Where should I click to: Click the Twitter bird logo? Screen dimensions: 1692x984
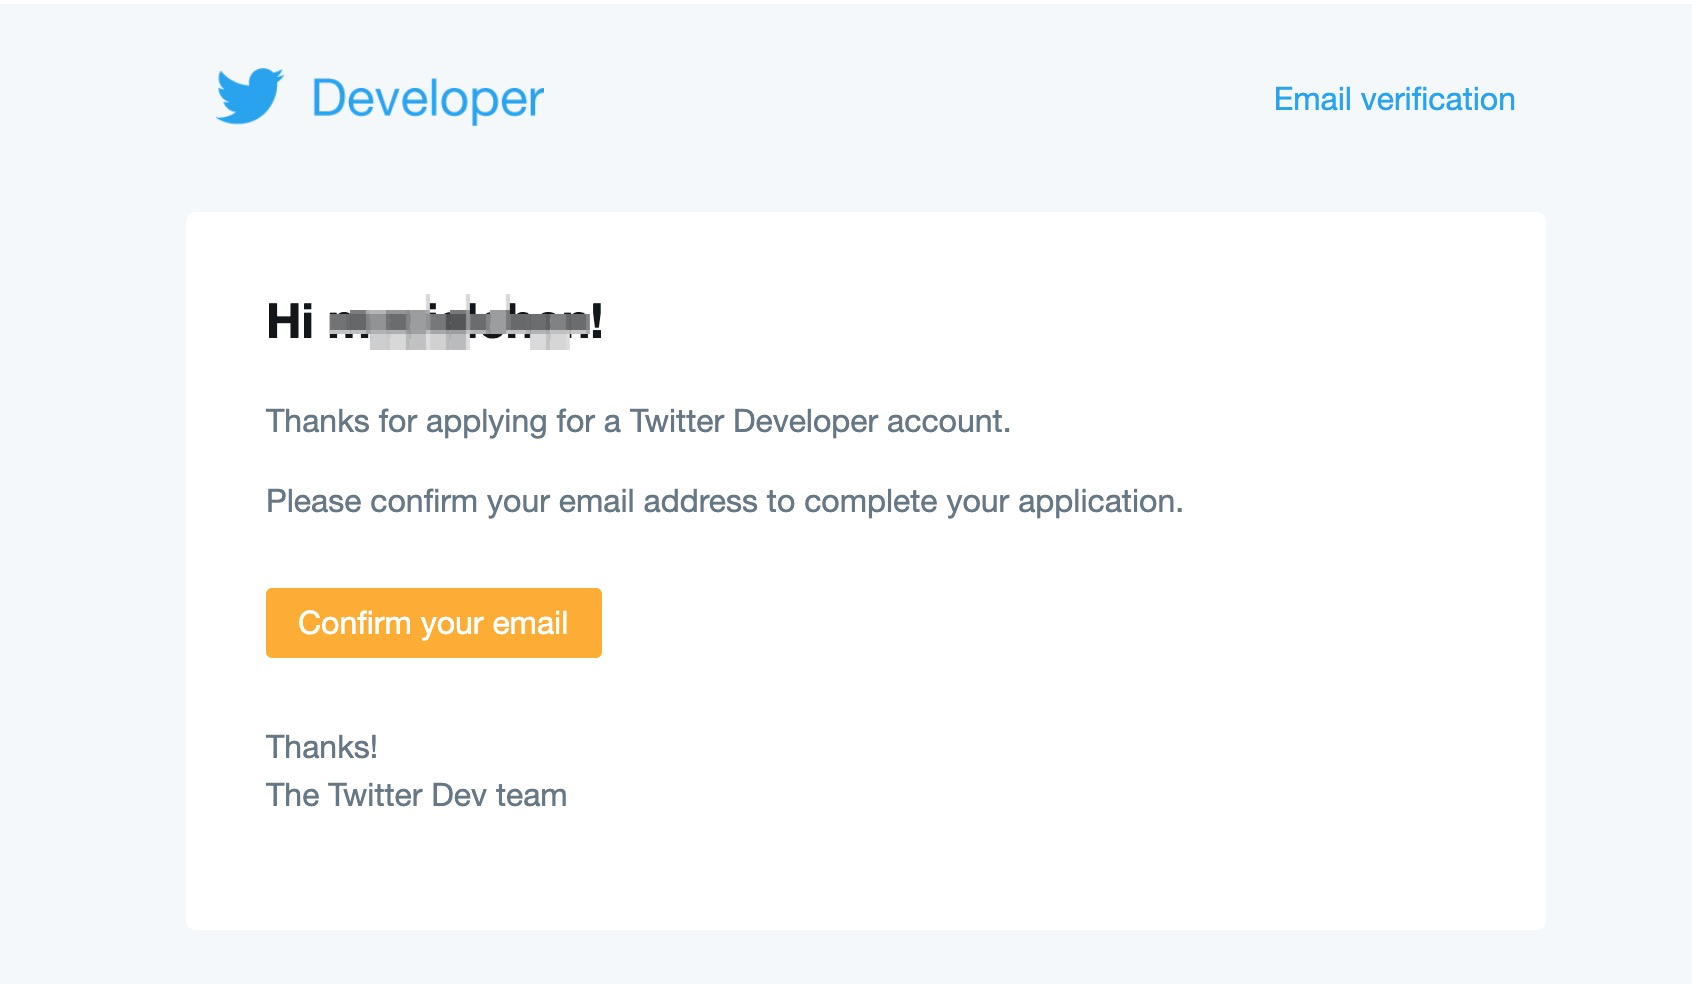point(250,96)
